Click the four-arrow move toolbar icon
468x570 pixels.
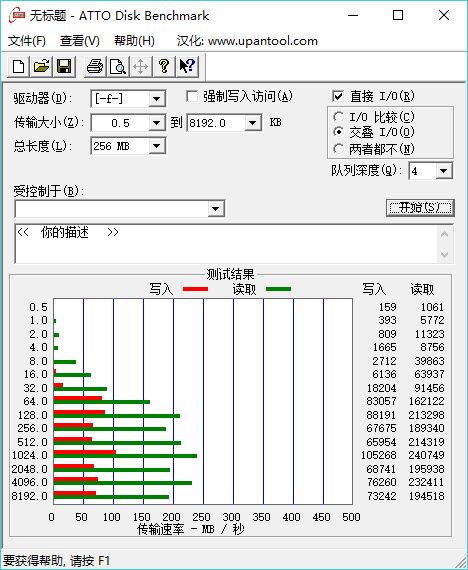[140, 67]
